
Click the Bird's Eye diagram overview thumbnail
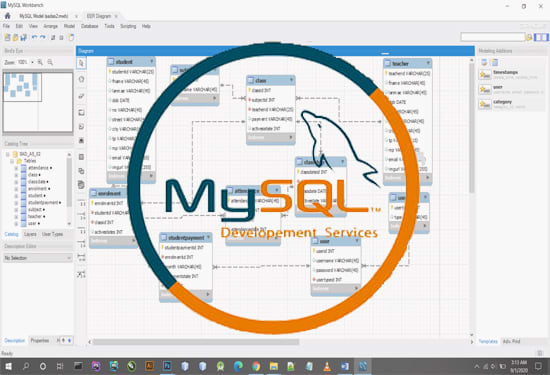tap(38, 102)
